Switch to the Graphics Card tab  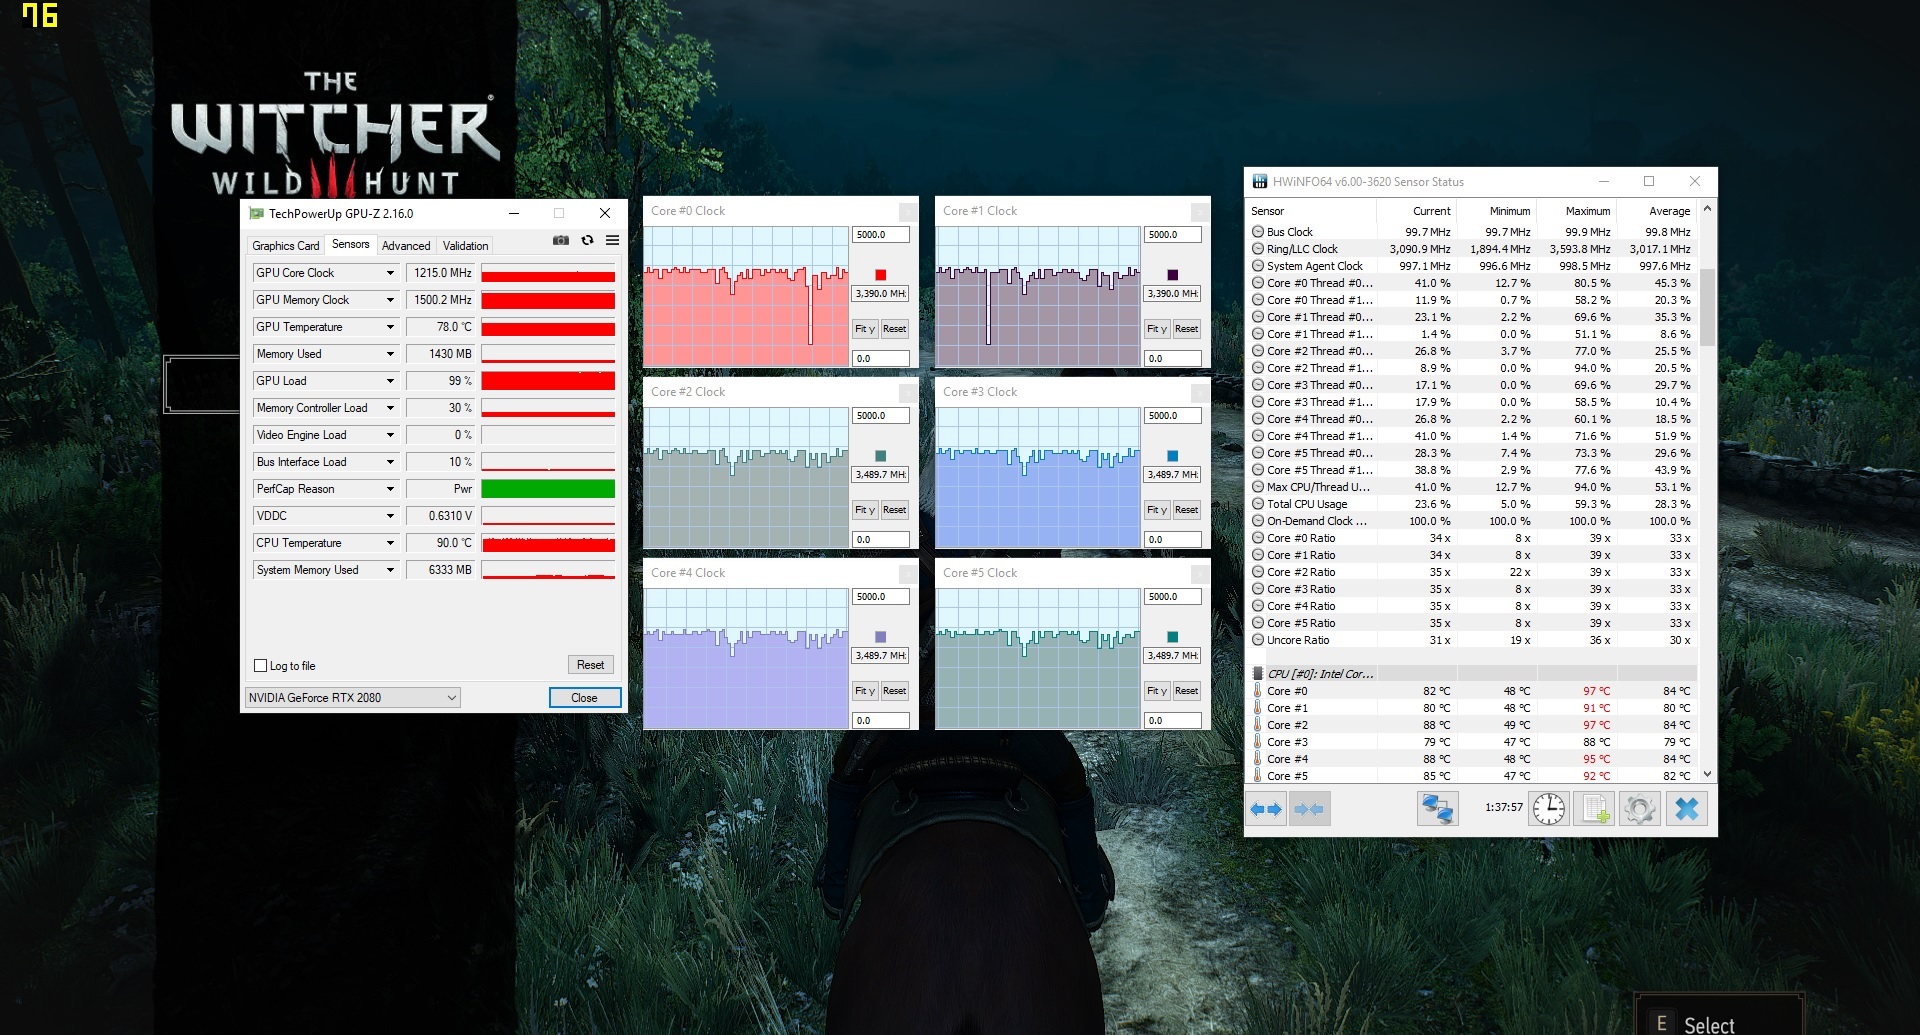pos(286,246)
